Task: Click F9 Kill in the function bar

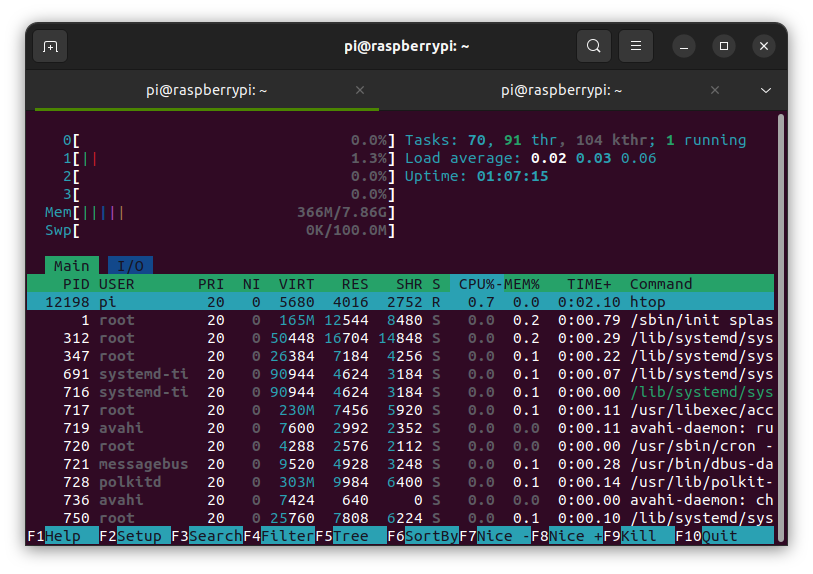Action: tap(639, 536)
